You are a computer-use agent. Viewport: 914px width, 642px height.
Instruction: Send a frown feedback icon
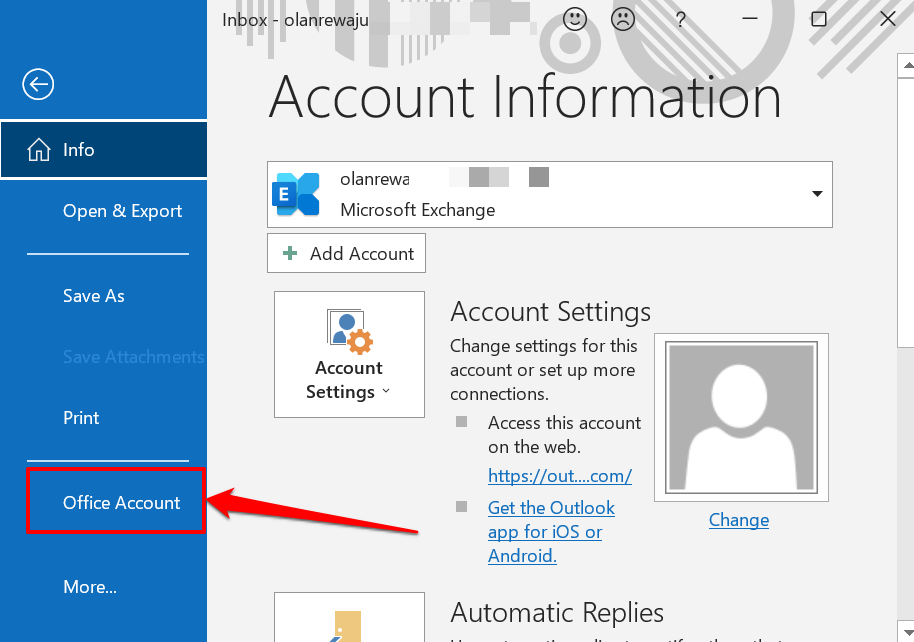pyautogui.click(x=623, y=19)
